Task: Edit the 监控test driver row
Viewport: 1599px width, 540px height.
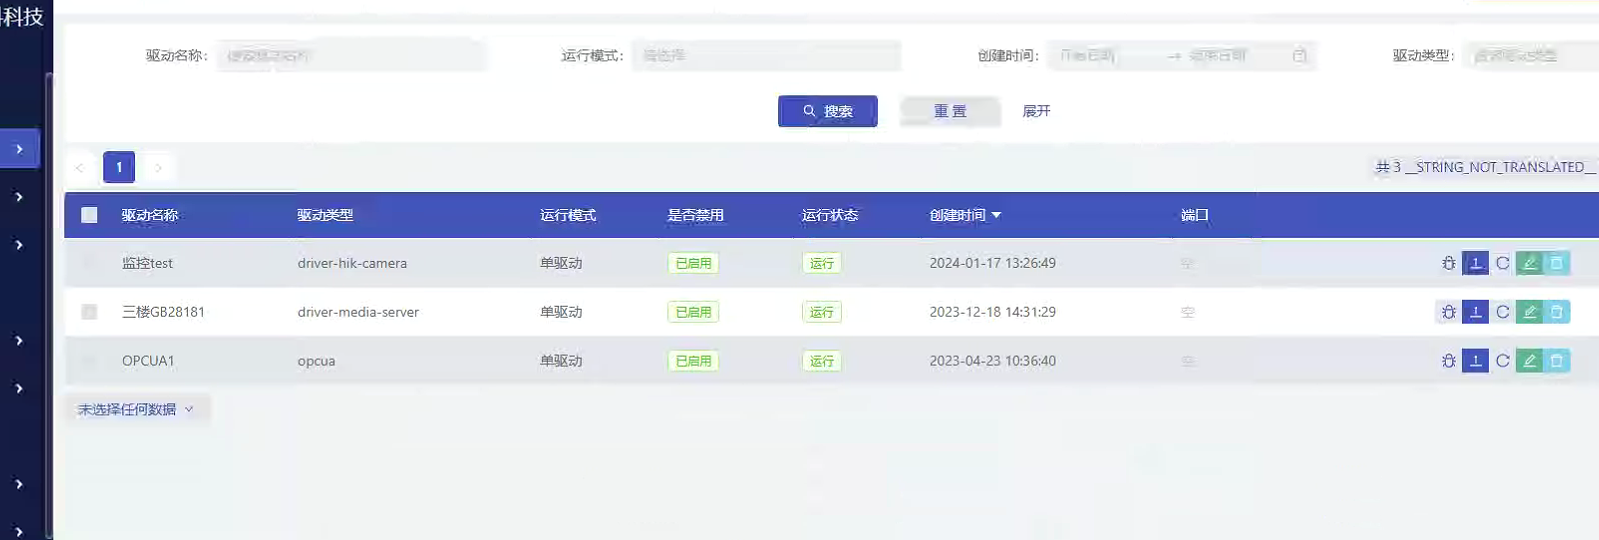Action: point(1529,263)
